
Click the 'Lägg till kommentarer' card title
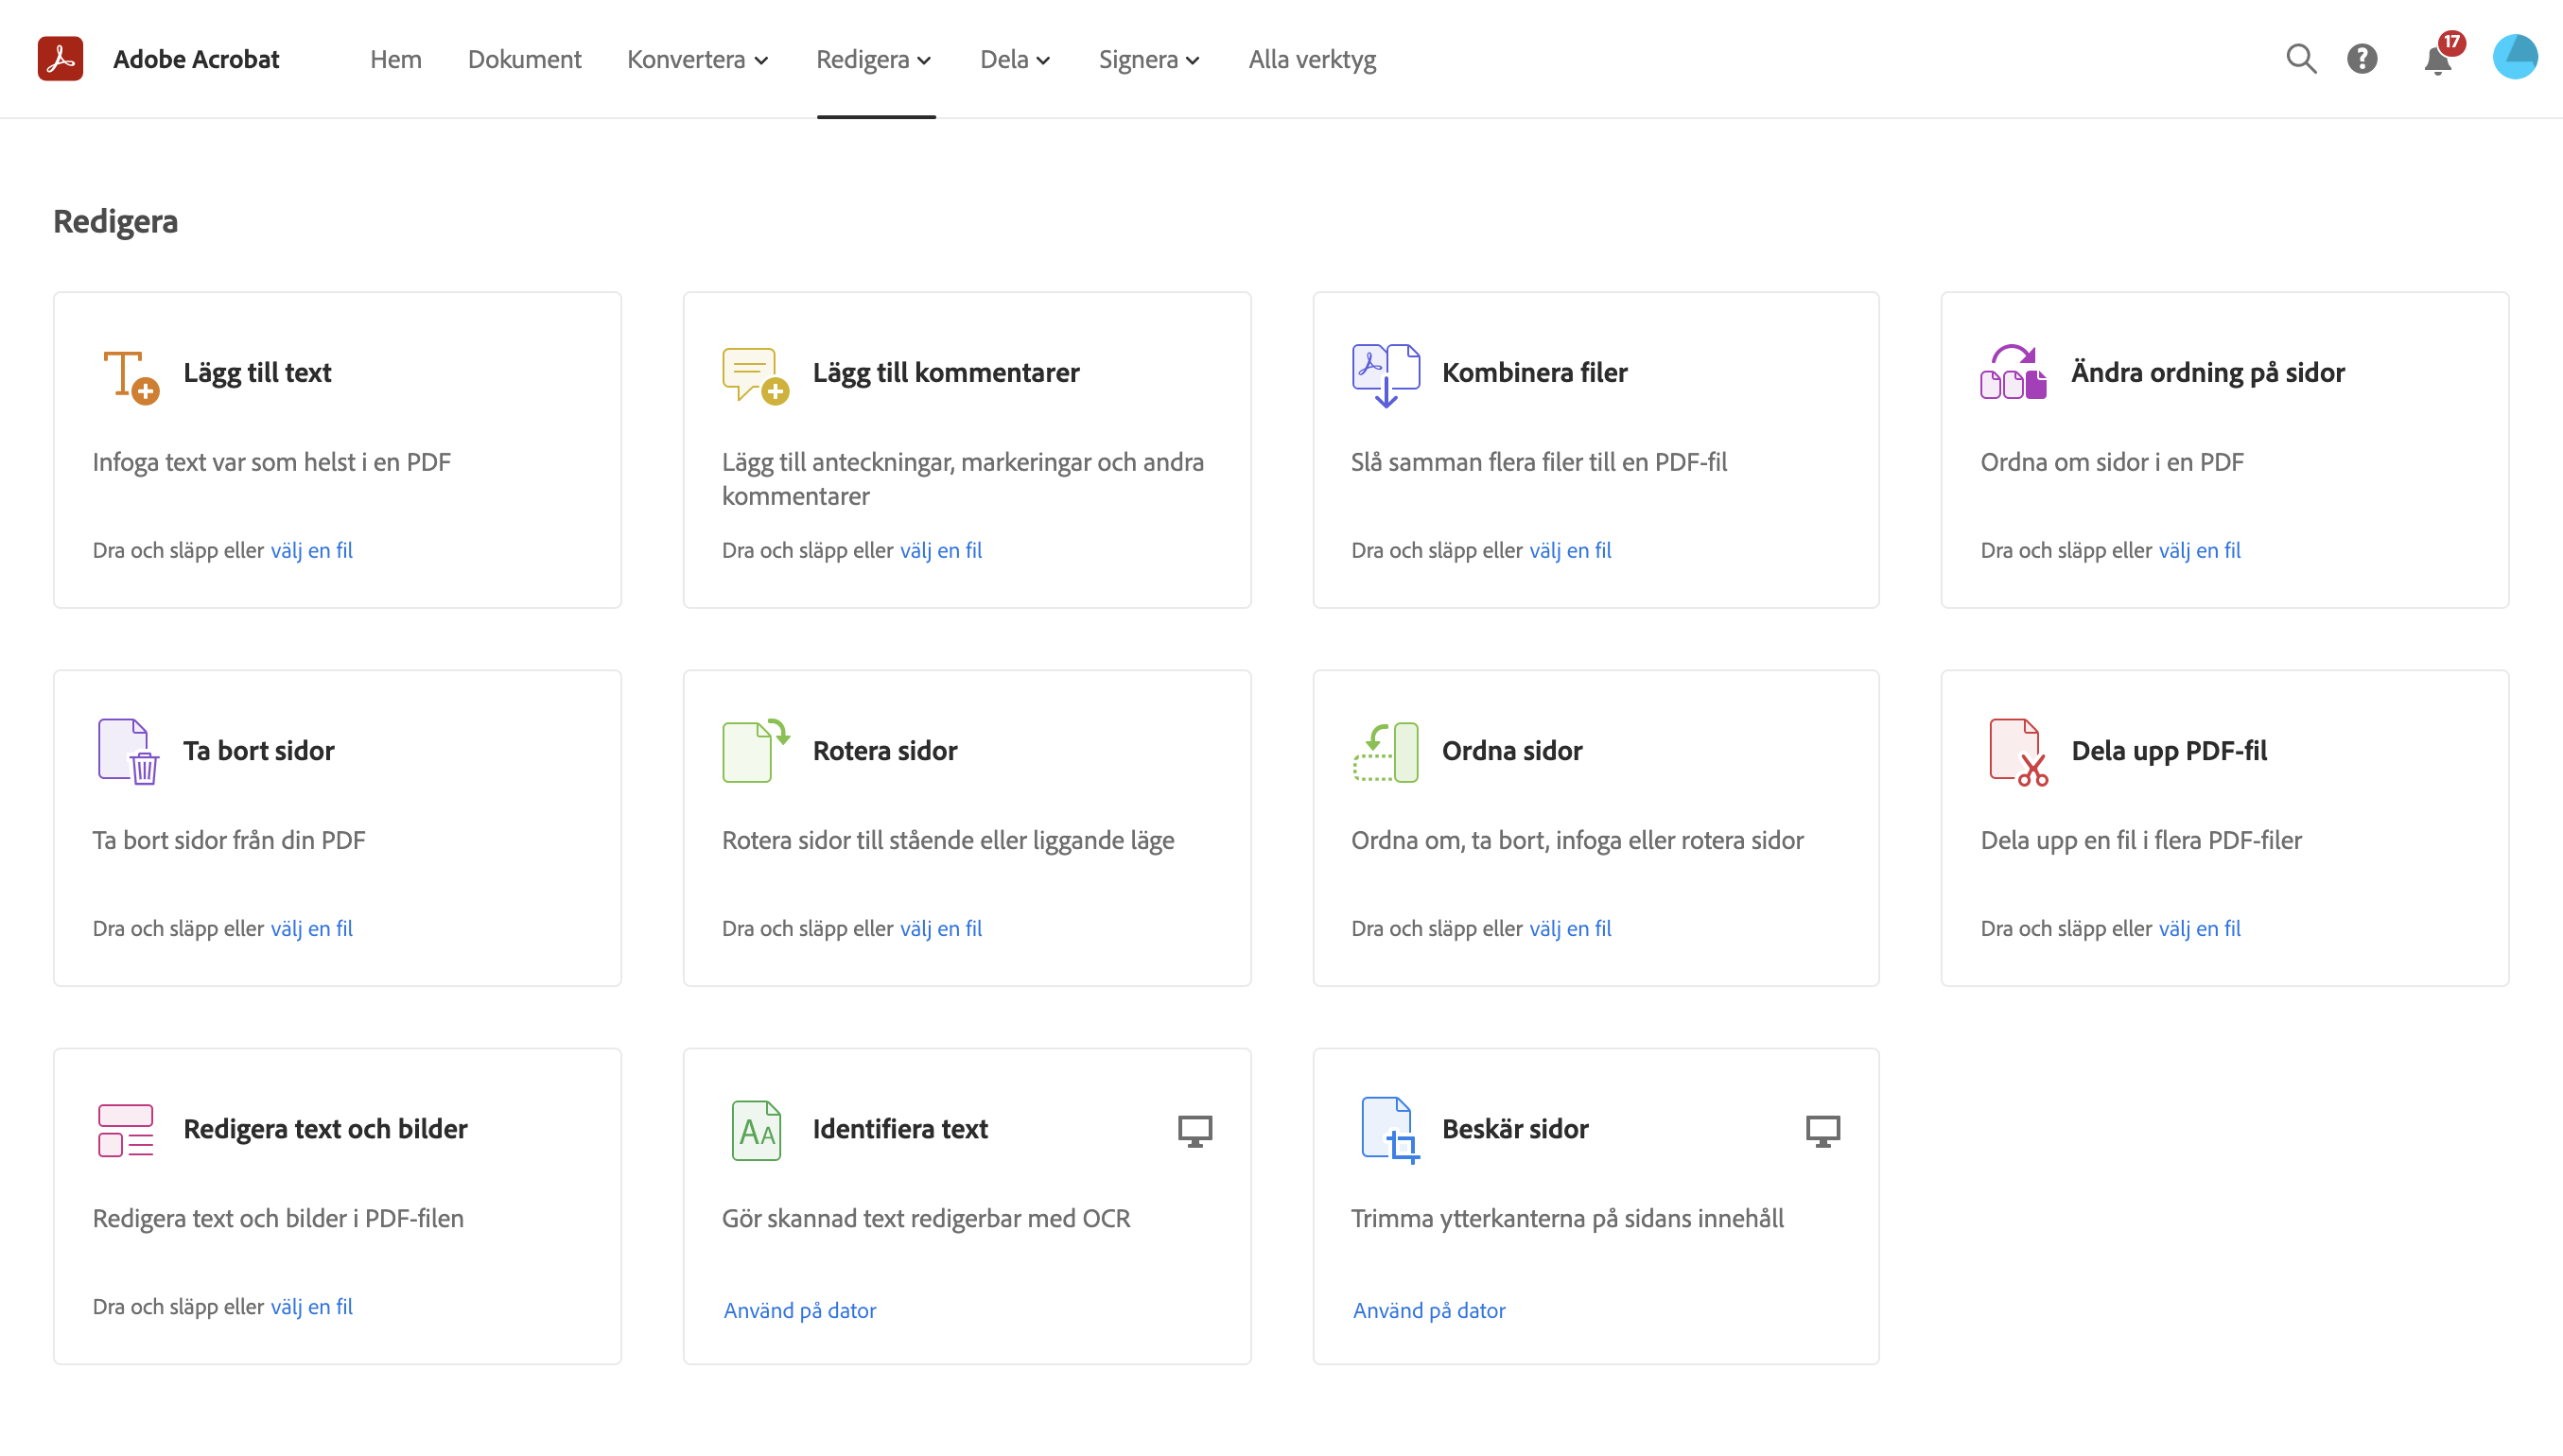[x=946, y=373]
